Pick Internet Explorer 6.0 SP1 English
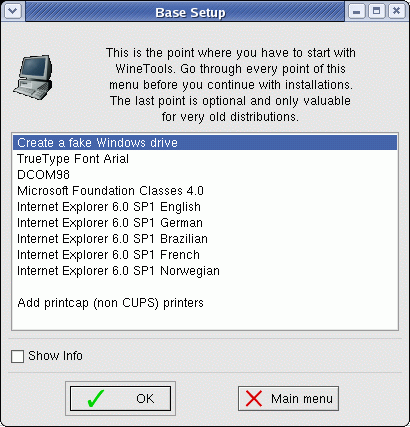Viewport: 410px width, 427px height. tap(205, 207)
